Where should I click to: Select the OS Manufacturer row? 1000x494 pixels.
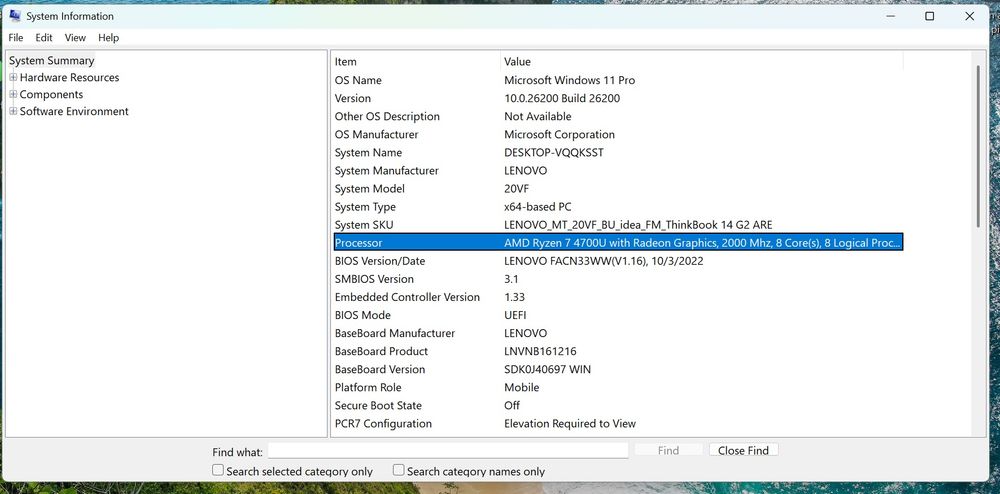618,134
